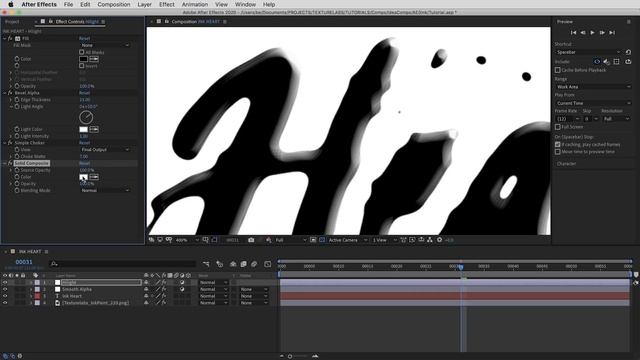
Task: Collapse the Simple Choker effect group
Action: pyautogui.click(x=5, y=143)
